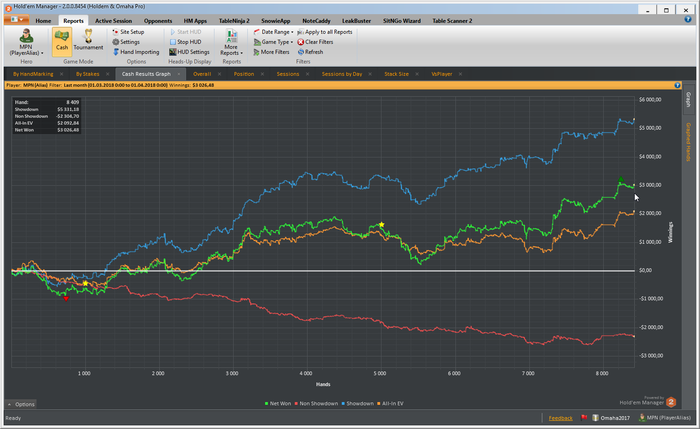Switch to the By Stakes report tab
The width and height of the screenshot is (700, 429).
click(88, 74)
